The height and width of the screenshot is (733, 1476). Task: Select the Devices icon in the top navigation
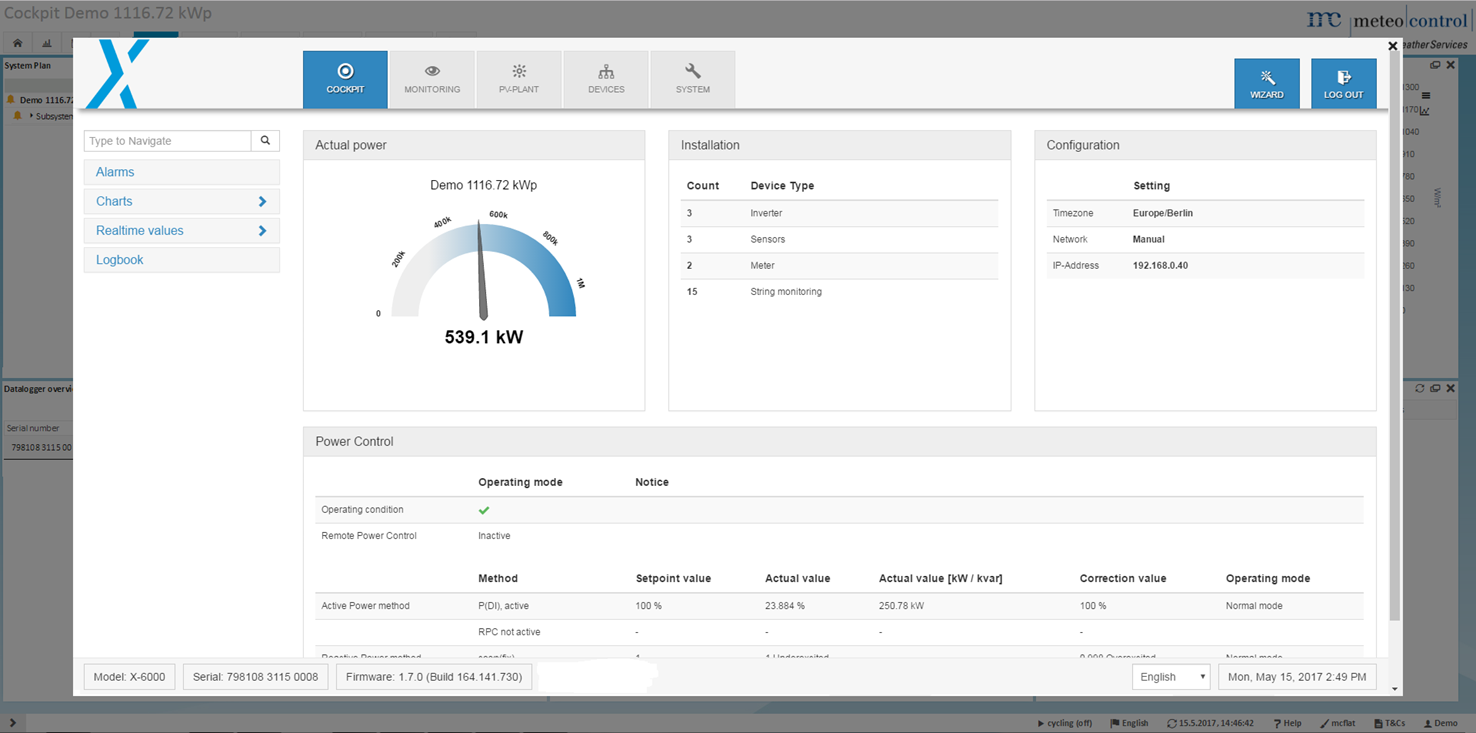tap(605, 79)
